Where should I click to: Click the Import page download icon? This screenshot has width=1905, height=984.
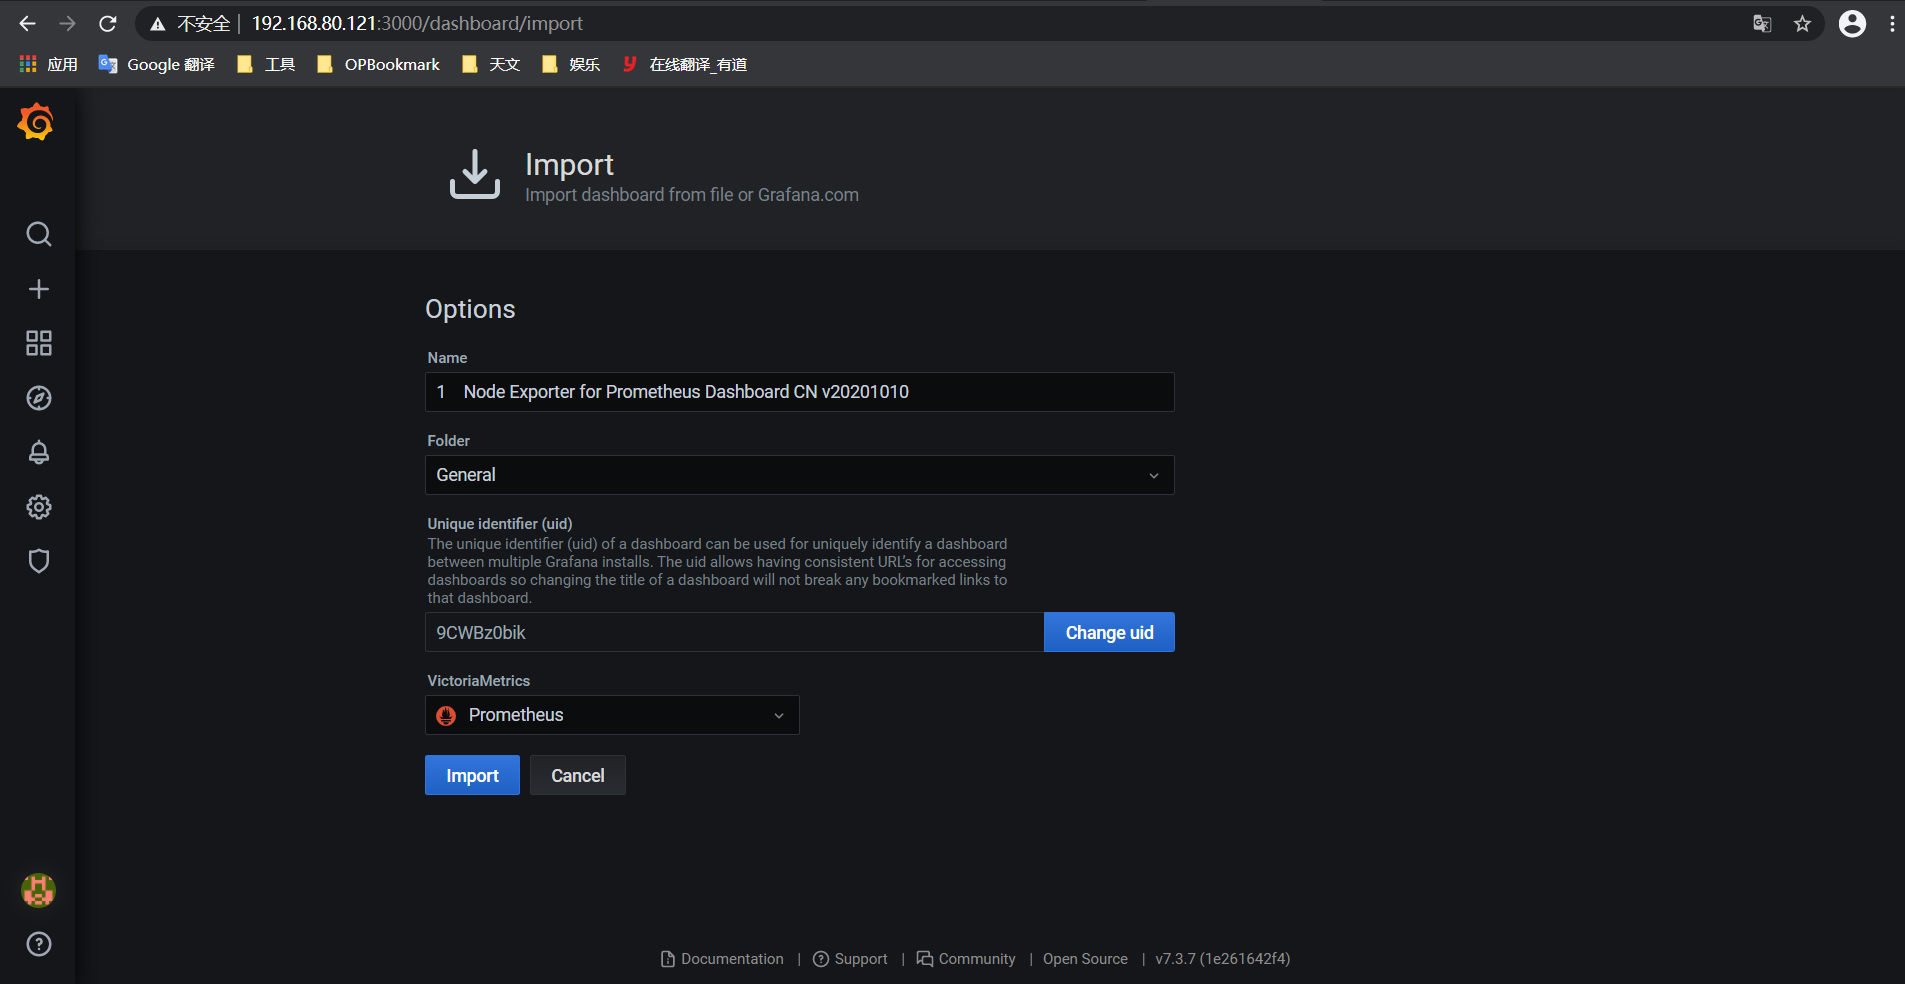(474, 174)
